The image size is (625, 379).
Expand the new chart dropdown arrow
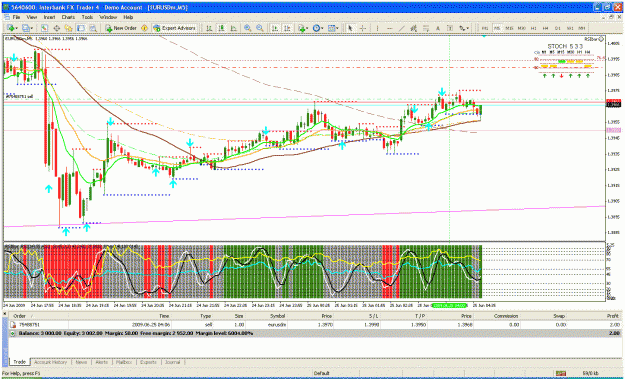click(x=16, y=28)
